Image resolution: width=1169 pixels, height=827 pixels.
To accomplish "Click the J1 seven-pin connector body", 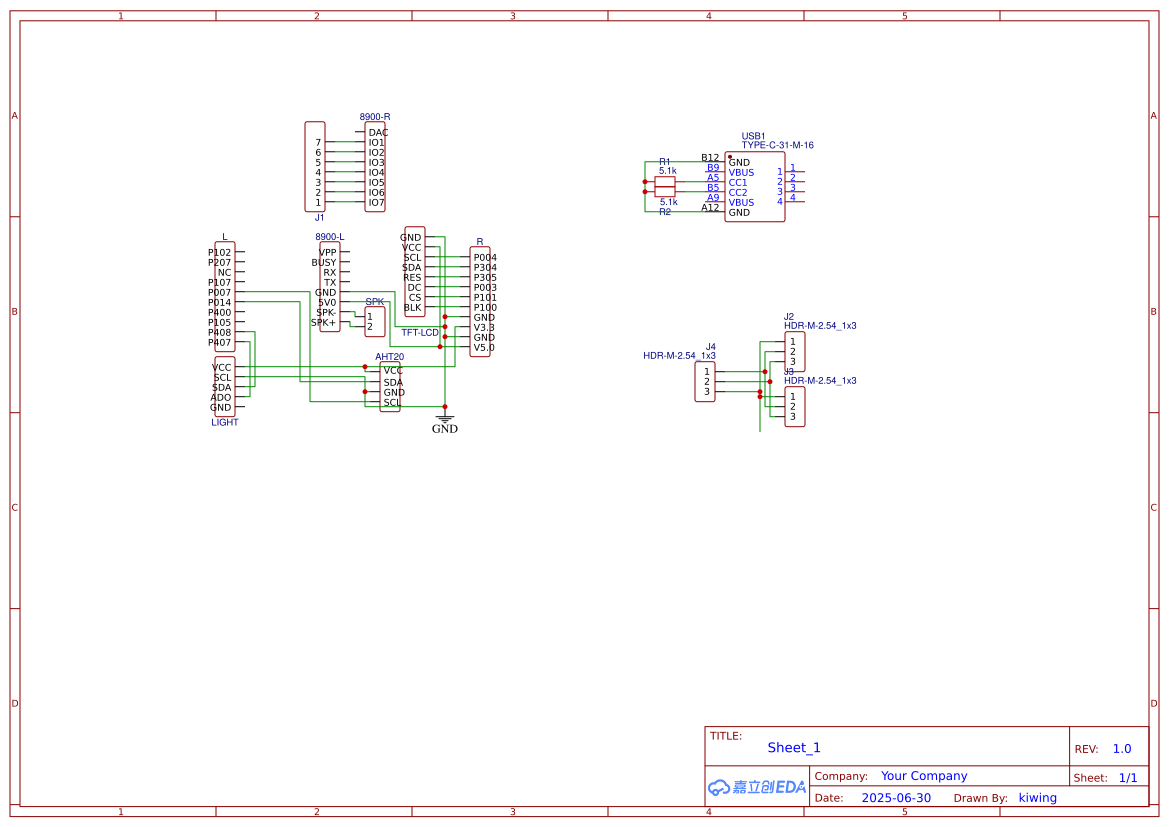I will point(315,166).
